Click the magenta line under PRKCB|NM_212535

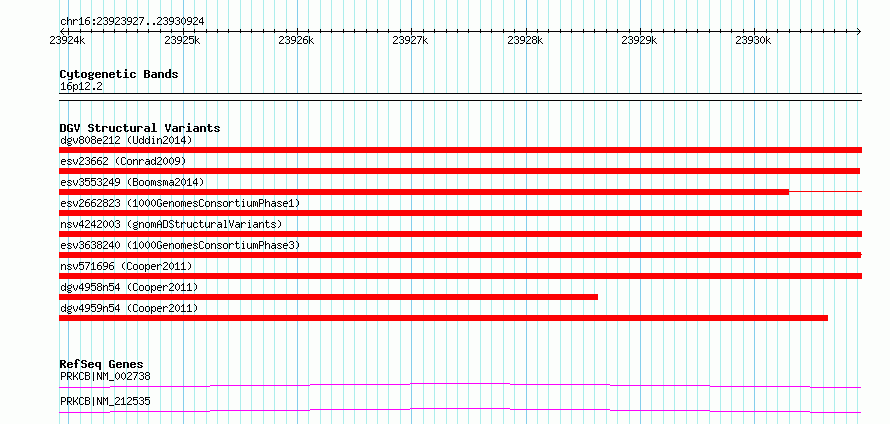pos(460,410)
